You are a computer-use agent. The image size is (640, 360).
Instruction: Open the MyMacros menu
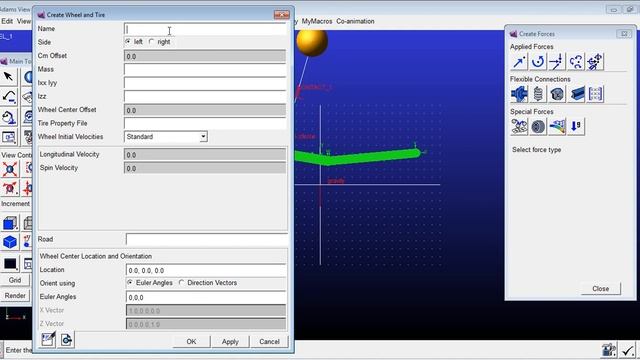click(x=317, y=21)
